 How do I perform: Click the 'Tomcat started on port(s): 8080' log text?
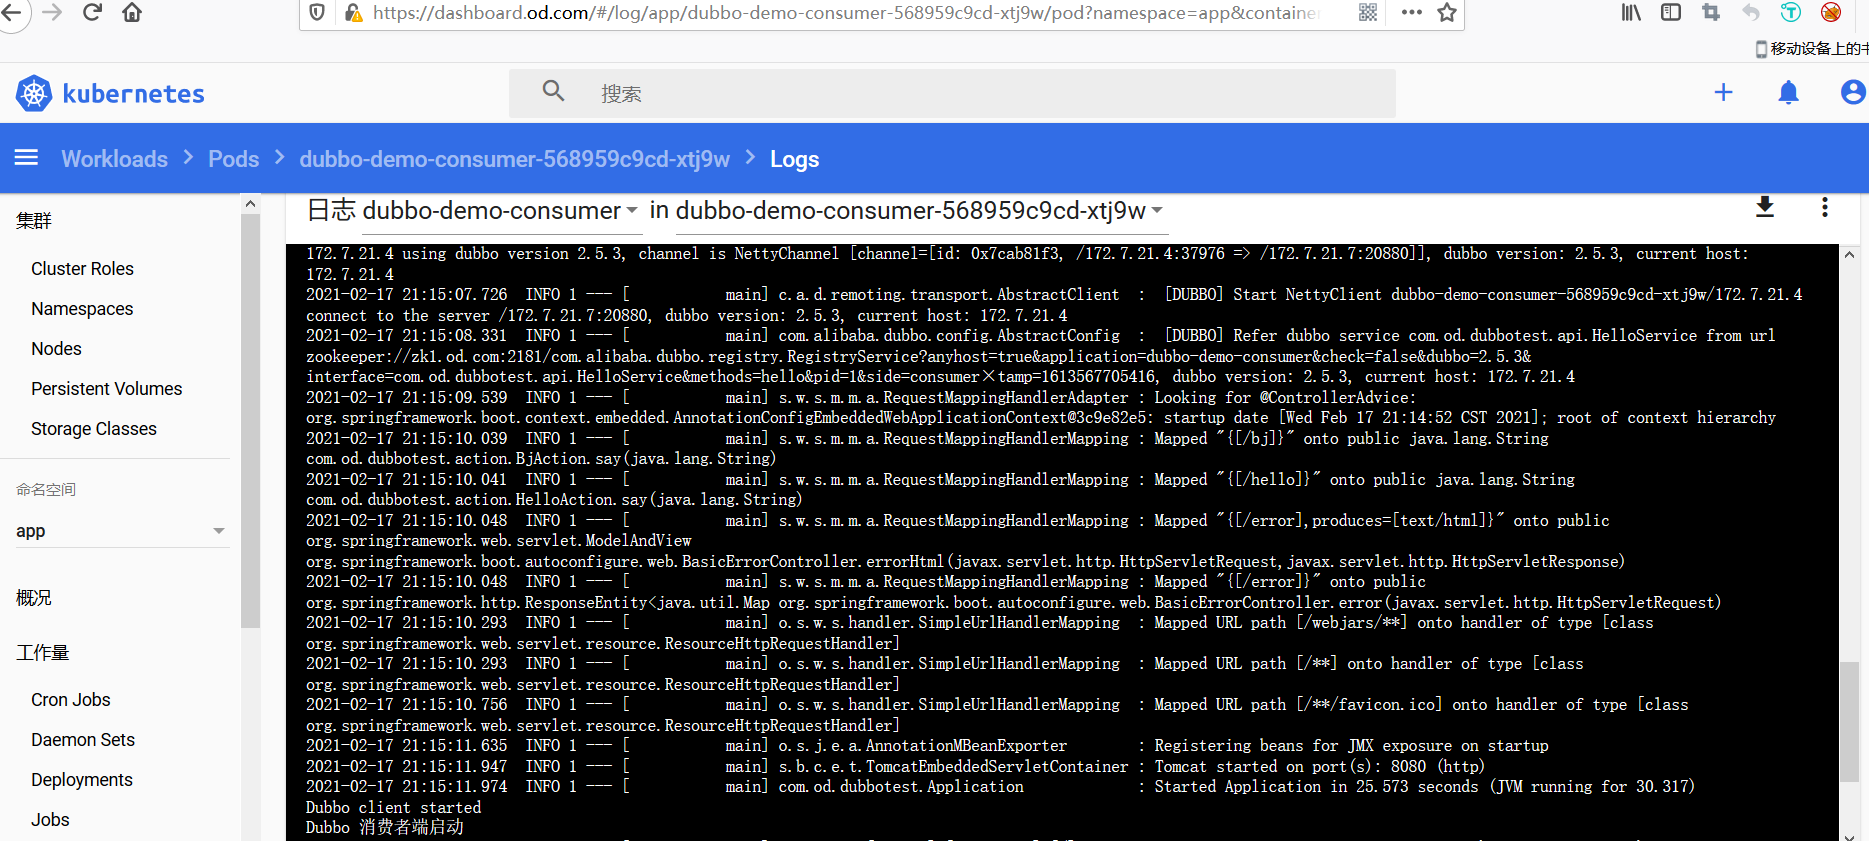[x=1319, y=766]
